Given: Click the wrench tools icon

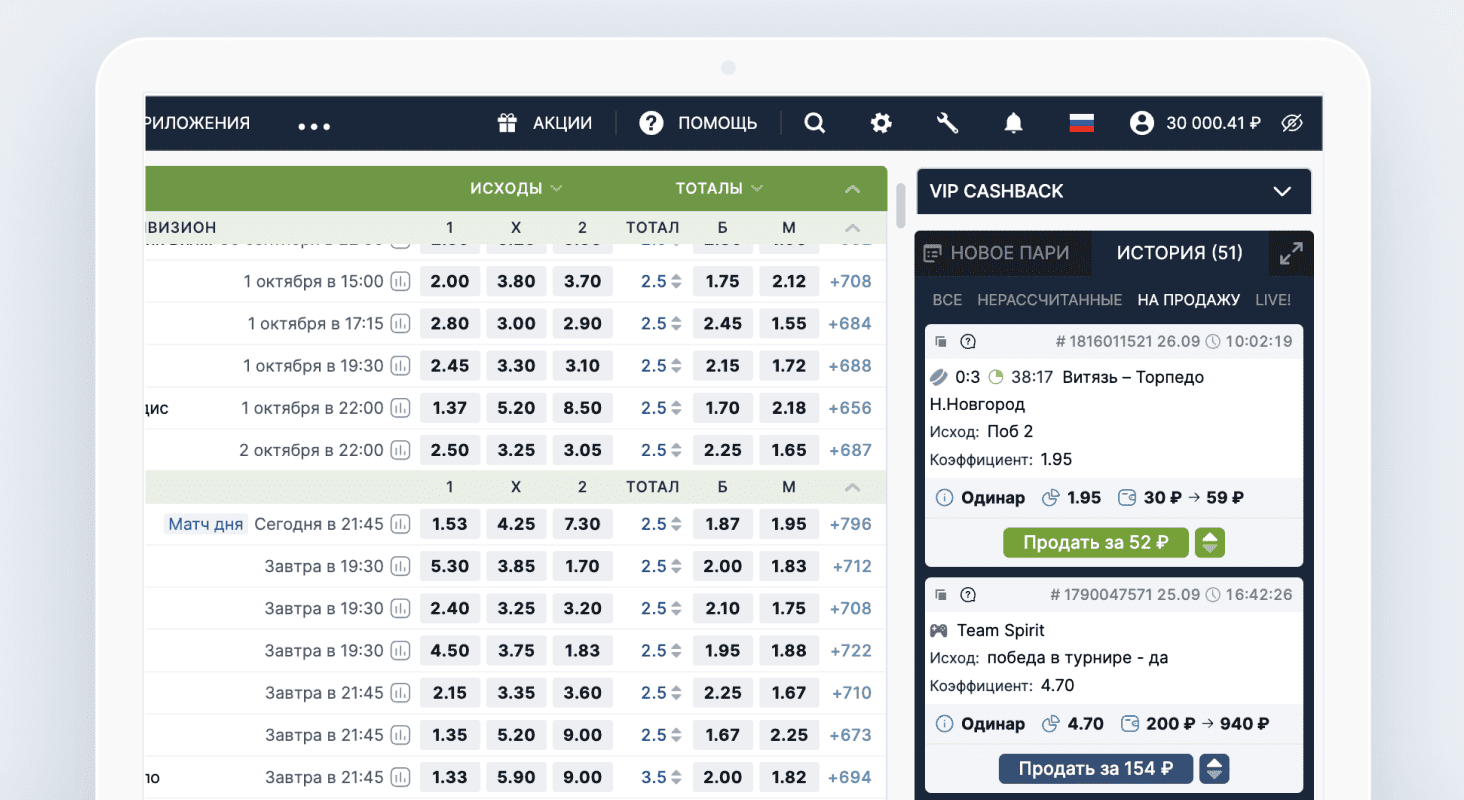Looking at the screenshot, I should point(947,123).
